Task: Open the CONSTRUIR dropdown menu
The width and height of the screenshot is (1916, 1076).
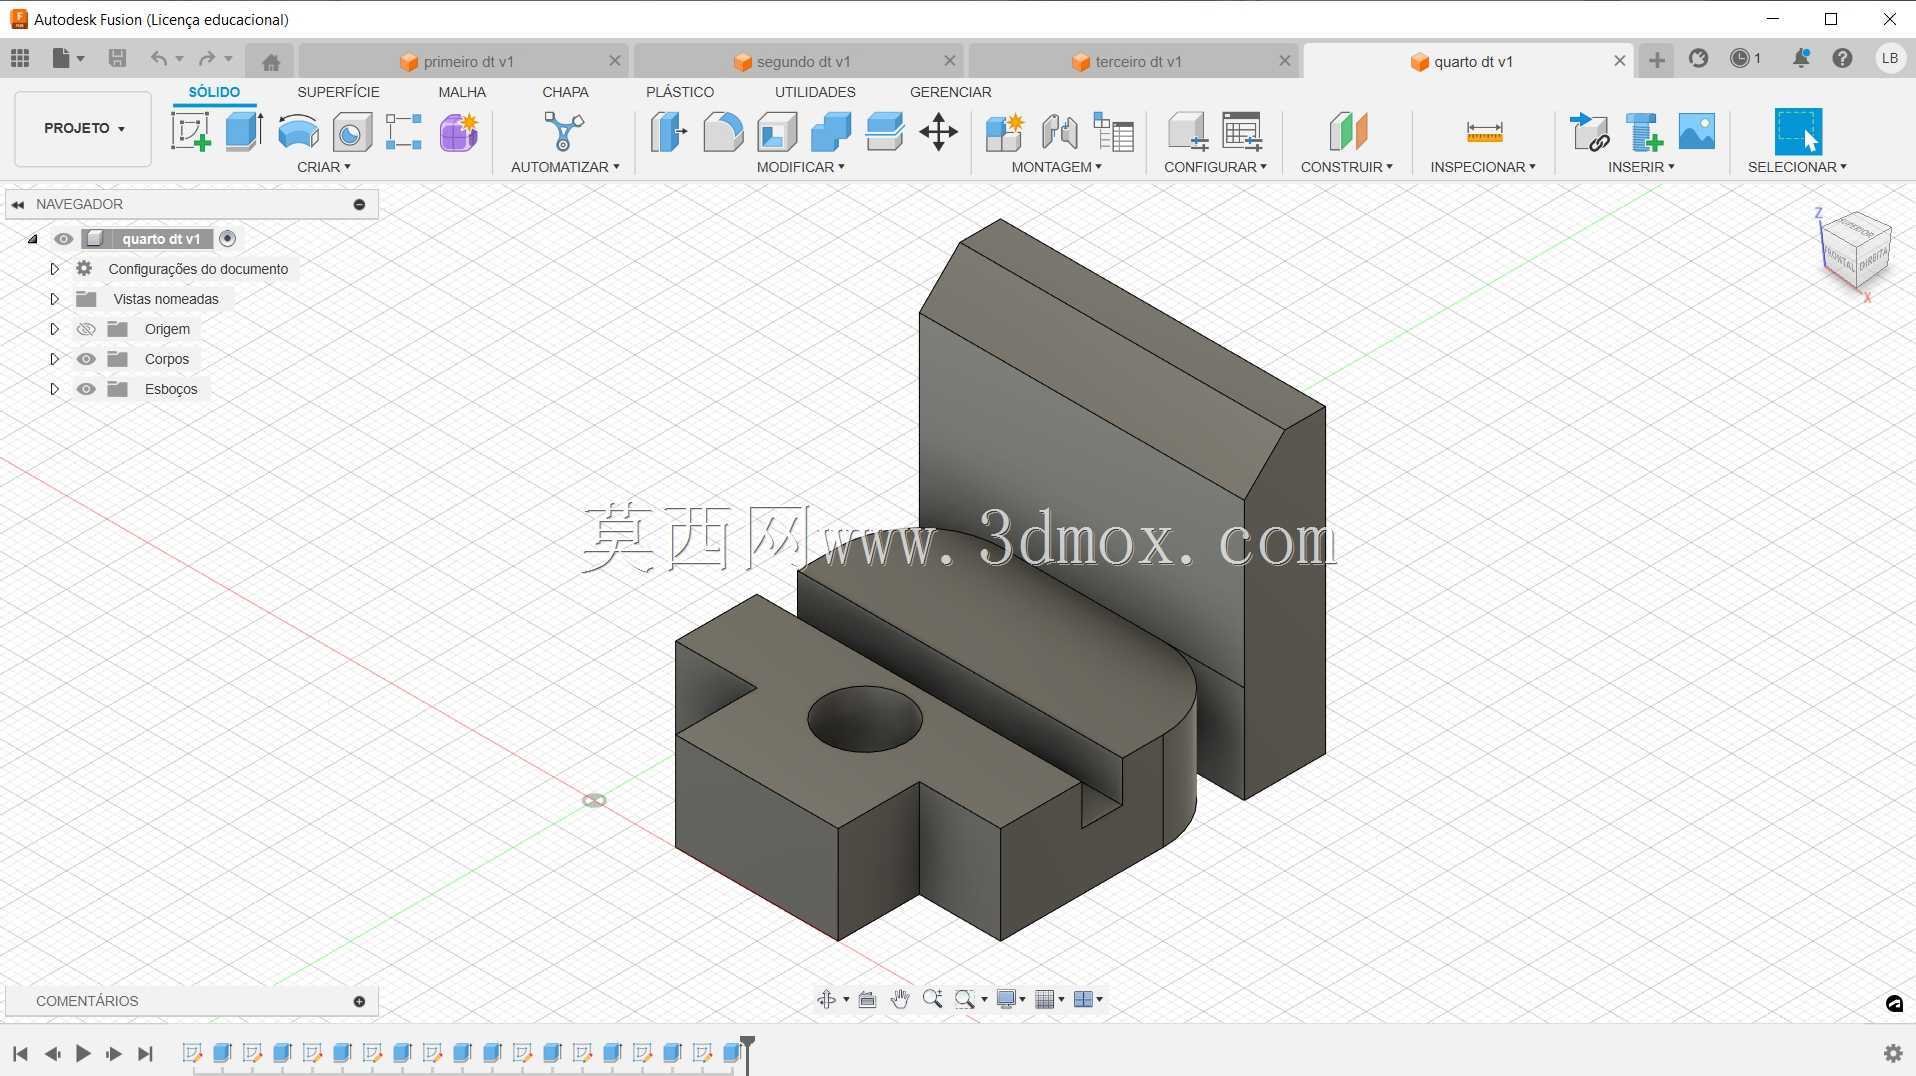Action: 1347,167
